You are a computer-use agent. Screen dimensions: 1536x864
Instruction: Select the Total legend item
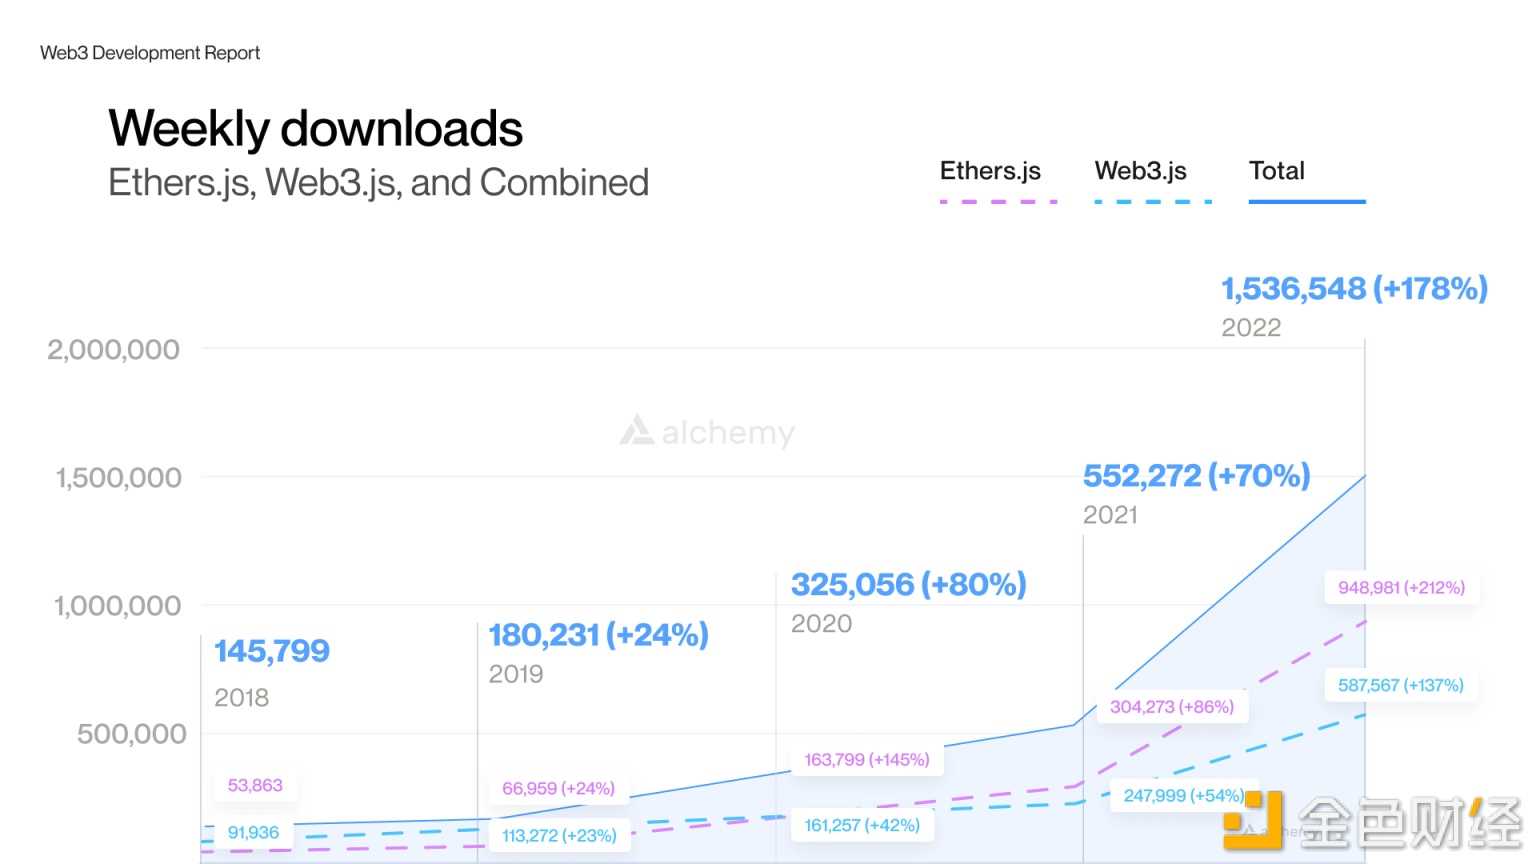[1276, 171]
